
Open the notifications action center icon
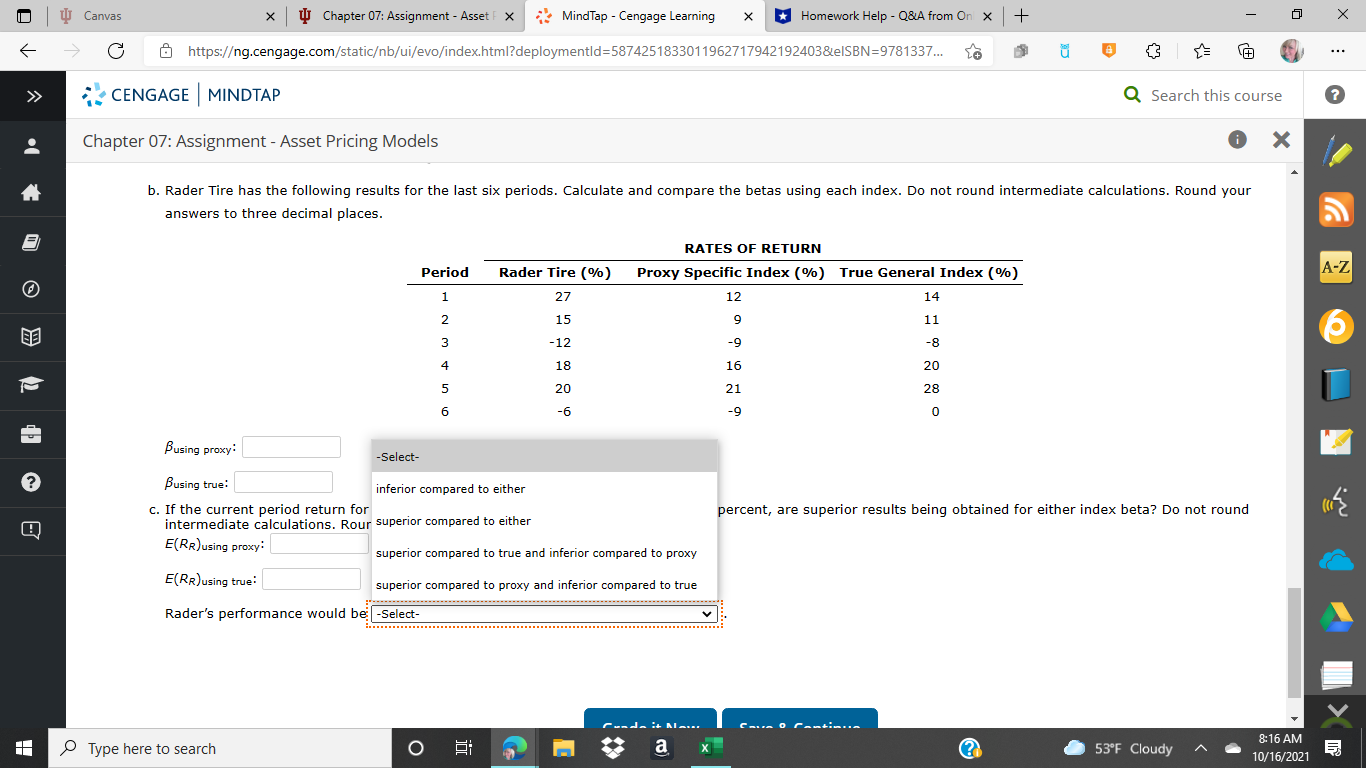coord(1333,748)
